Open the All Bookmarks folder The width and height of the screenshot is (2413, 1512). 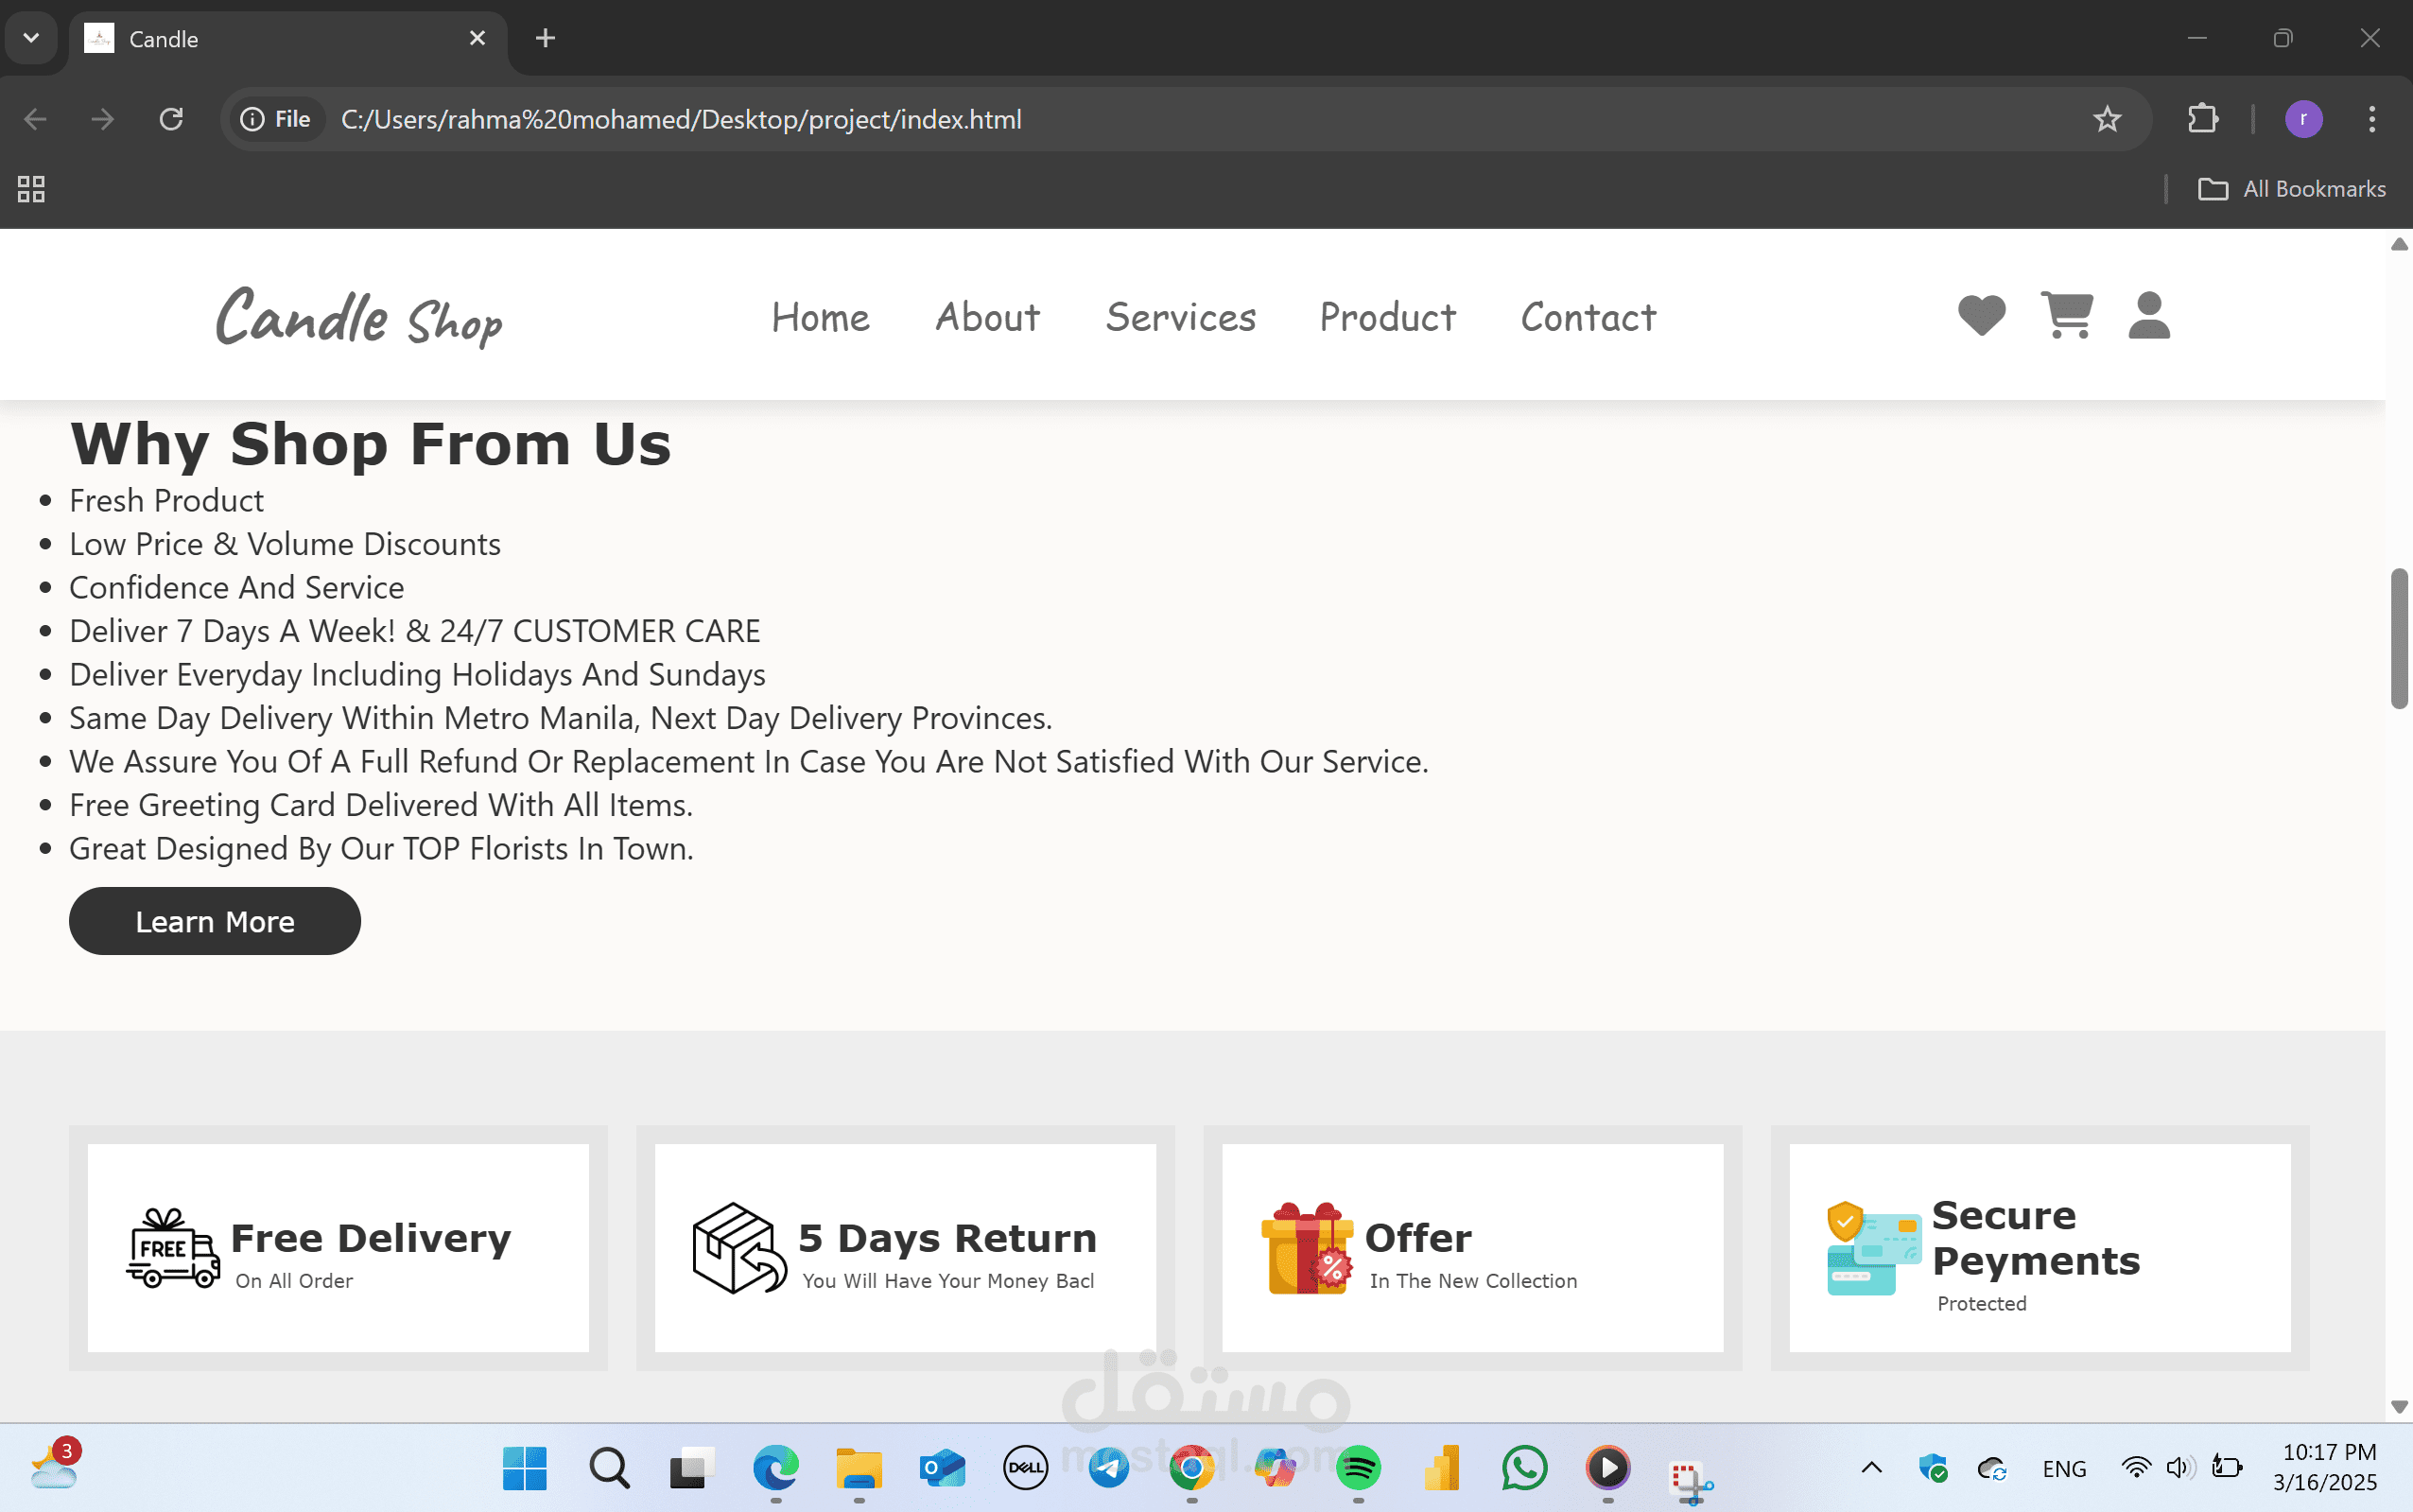click(2291, 189)
